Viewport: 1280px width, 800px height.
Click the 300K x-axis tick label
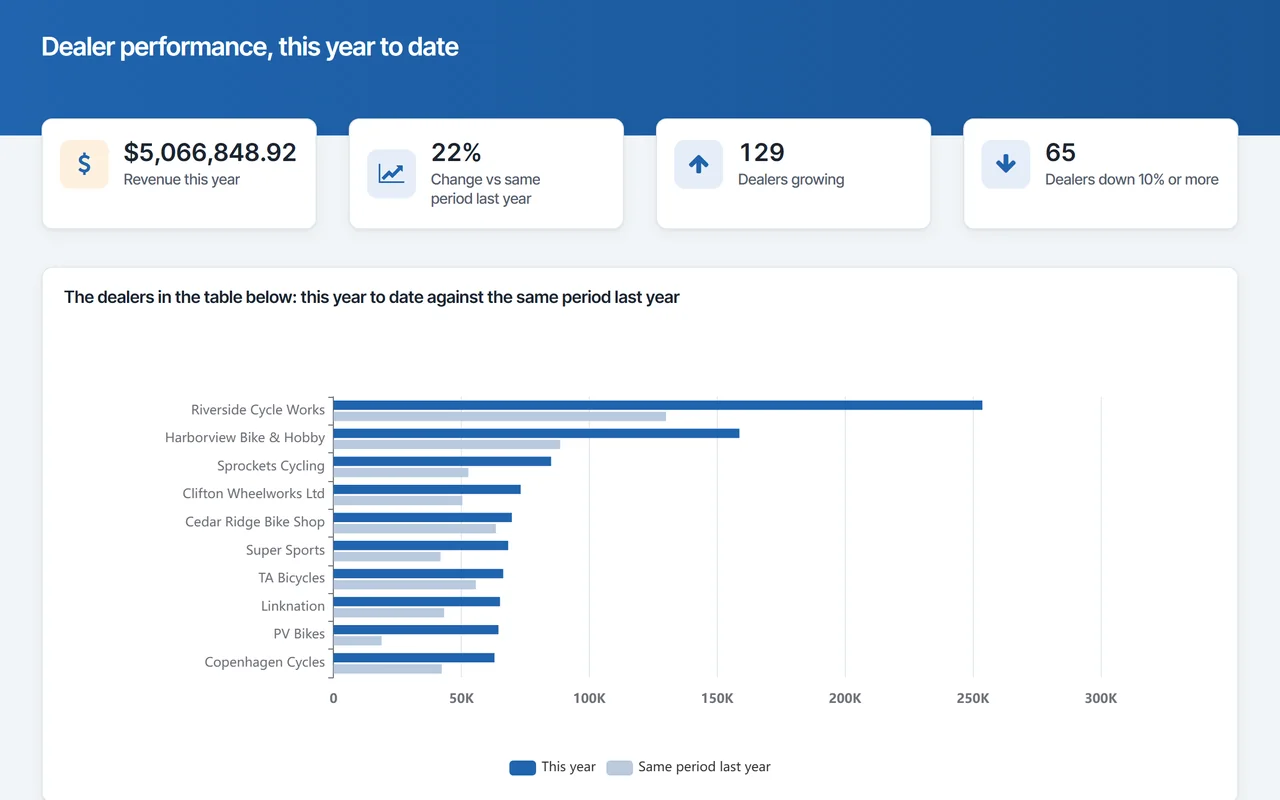[x=1101, y=699]
